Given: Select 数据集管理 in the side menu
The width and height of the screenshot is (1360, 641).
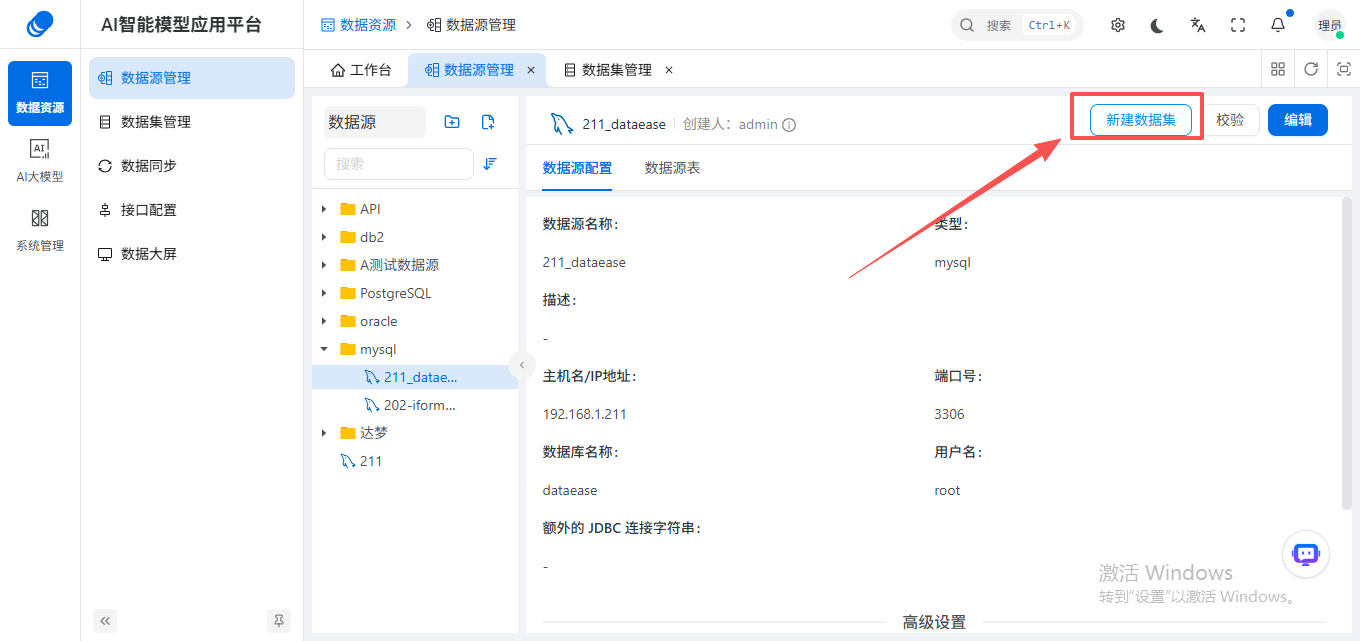Looking at the screenshot, I should pyautogui.click(x=192, y=122).
